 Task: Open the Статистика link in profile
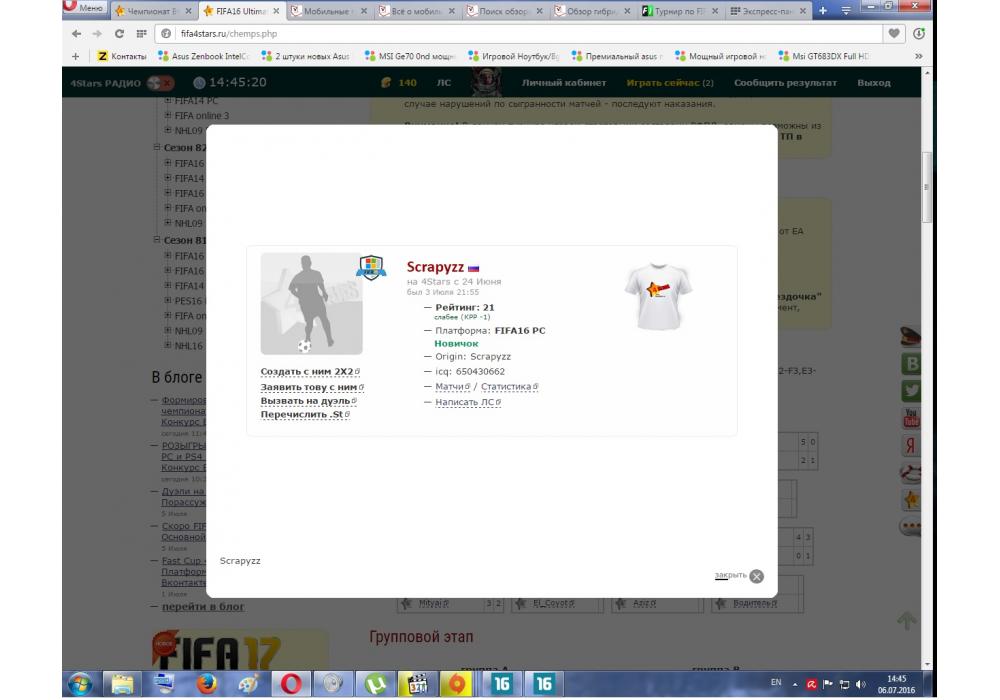[509, 386]
